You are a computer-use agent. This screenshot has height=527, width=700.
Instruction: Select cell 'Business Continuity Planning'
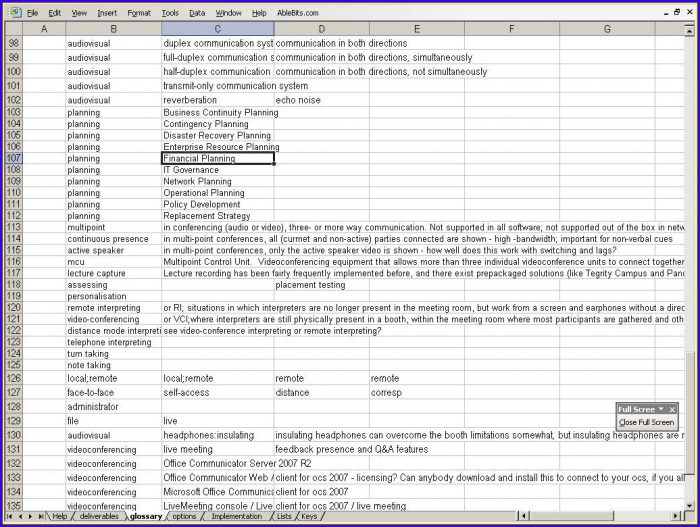[217, 113]
